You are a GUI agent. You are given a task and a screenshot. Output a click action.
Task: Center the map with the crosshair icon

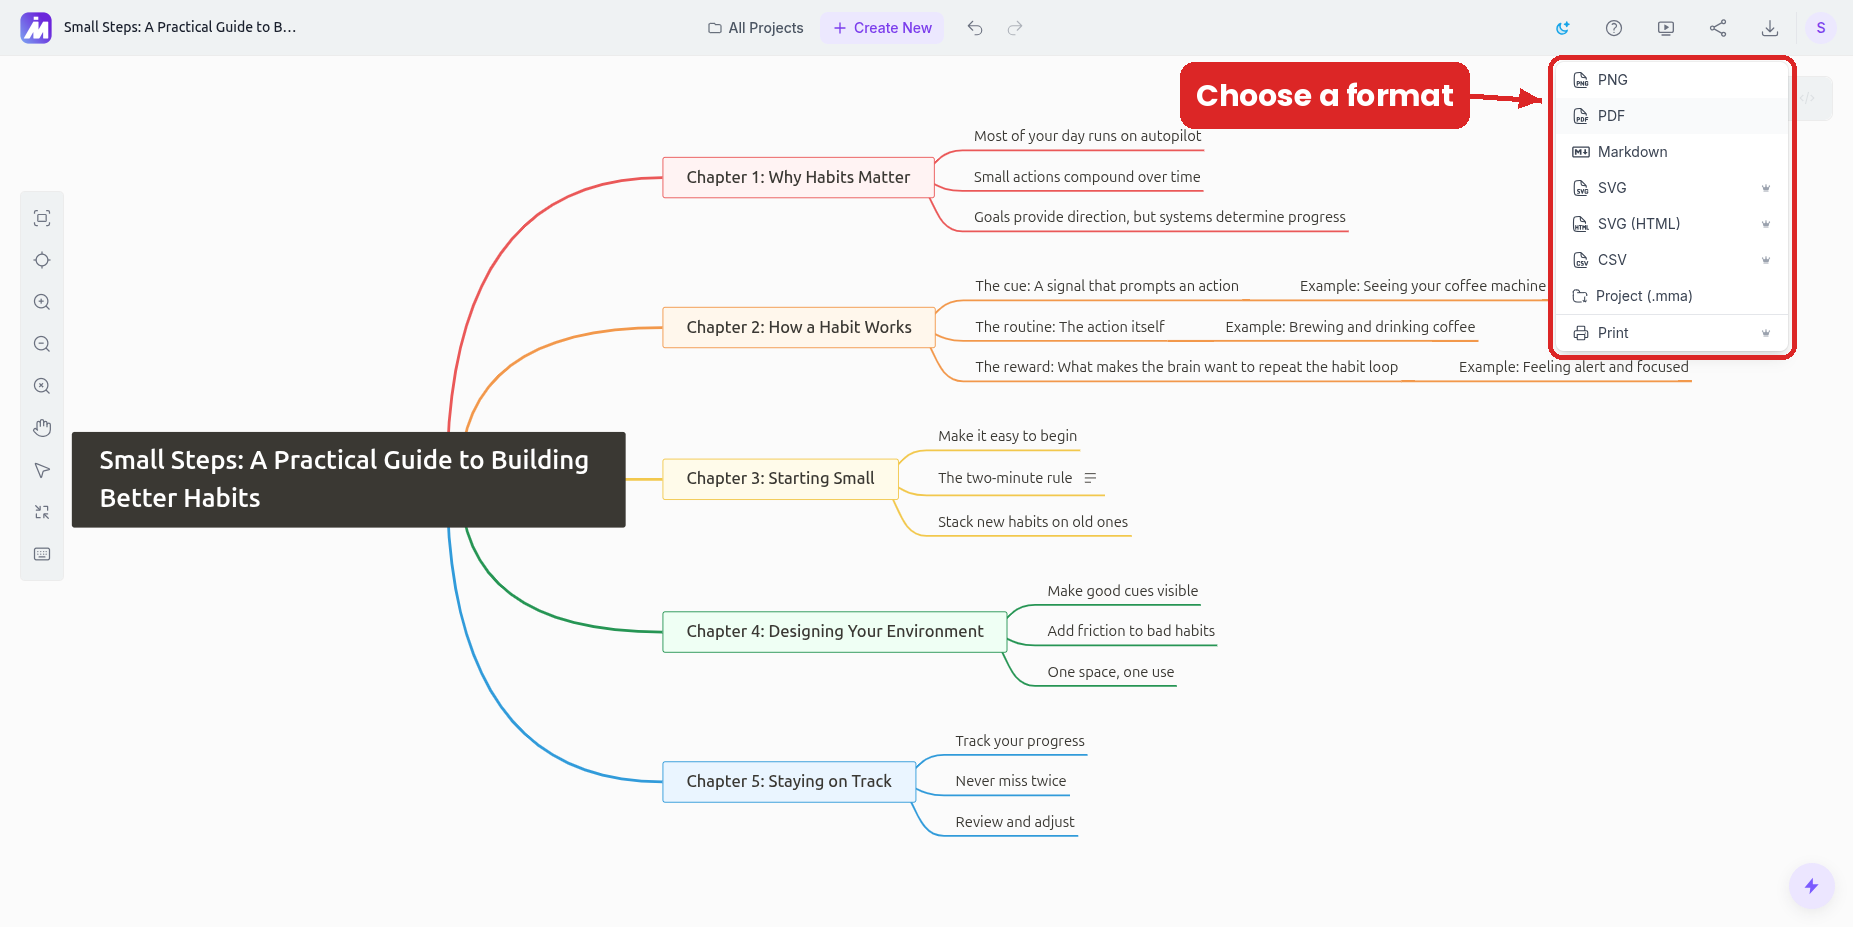click(42, 260)
